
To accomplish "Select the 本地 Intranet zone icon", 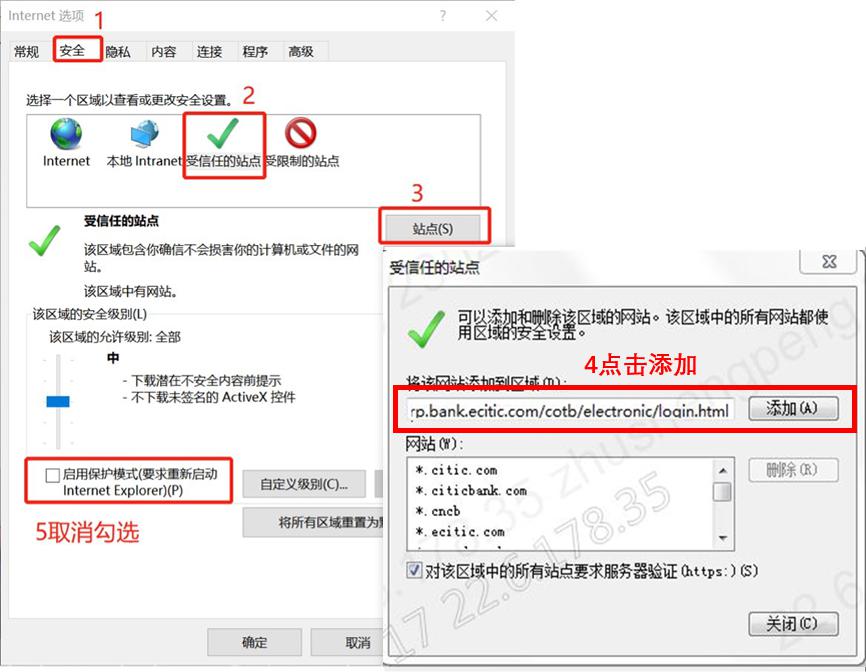I will click(x=145, y=134).
